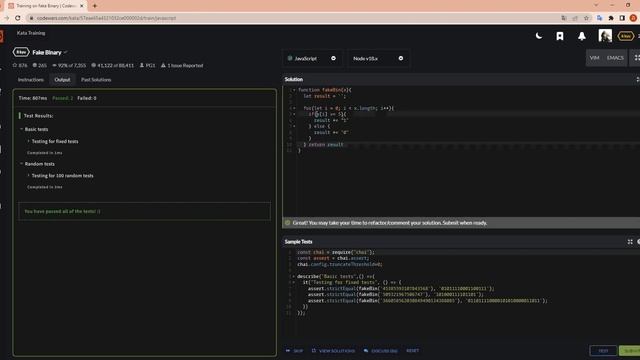The width and height of the screenshot is (640, 360).
Task: Select the Output tab
Action: point(62,80)
